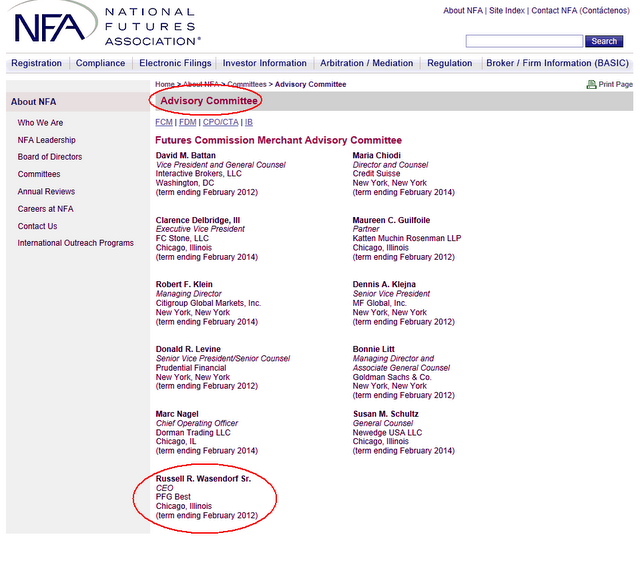The height and width of the screenshot is (563, 640).
Task: Click the name David M. Battan
Action: 186,156
